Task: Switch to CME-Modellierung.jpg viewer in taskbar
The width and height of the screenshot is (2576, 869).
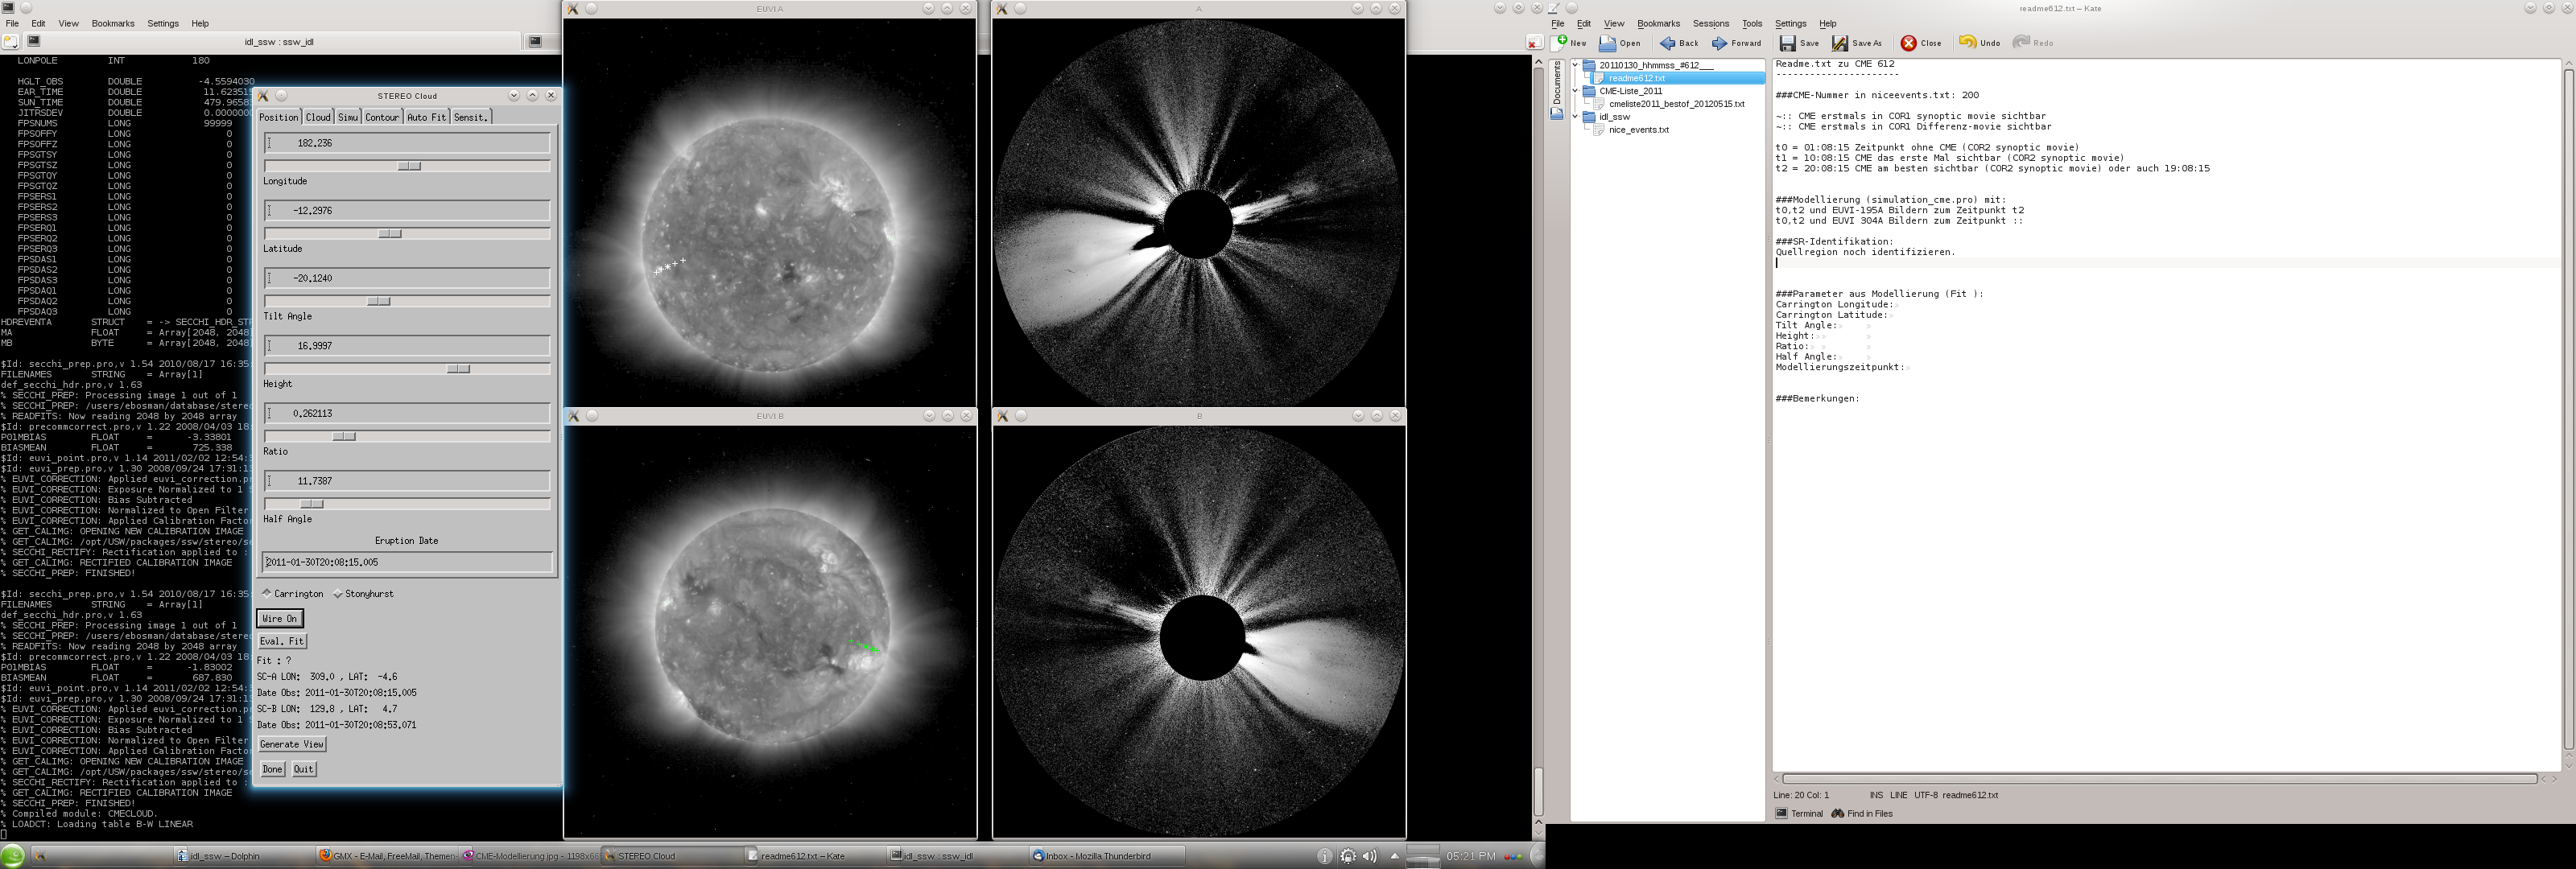Action: click(x=530, y=856)
